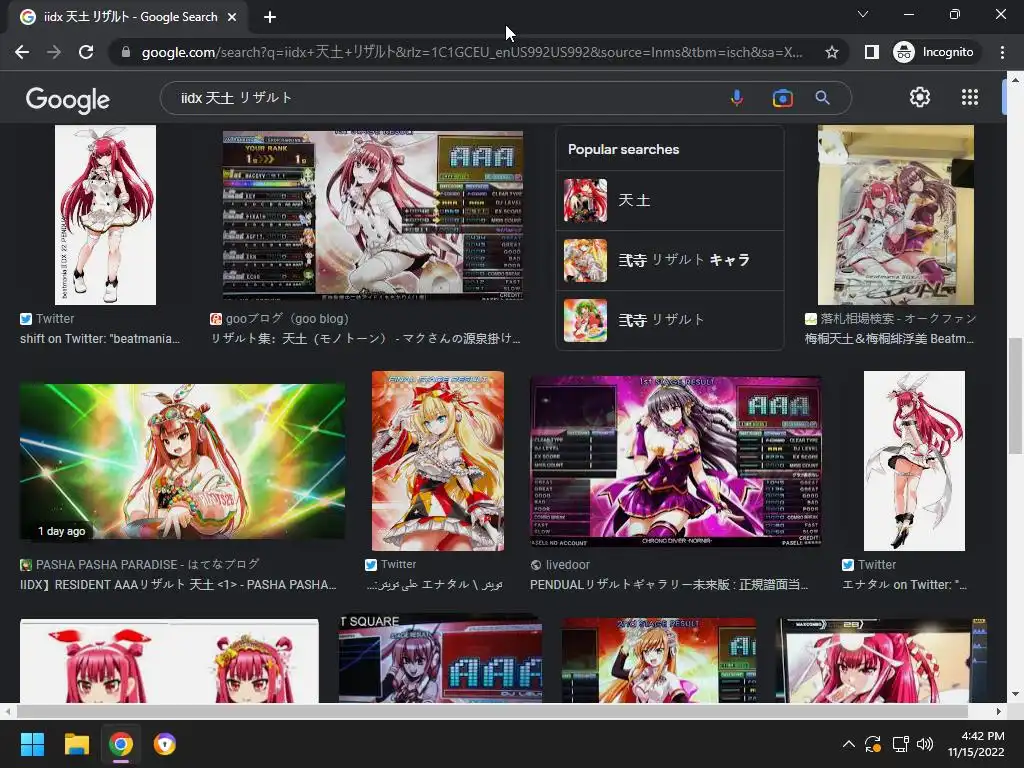Open Google quick settings gear

tap(920, 97)
